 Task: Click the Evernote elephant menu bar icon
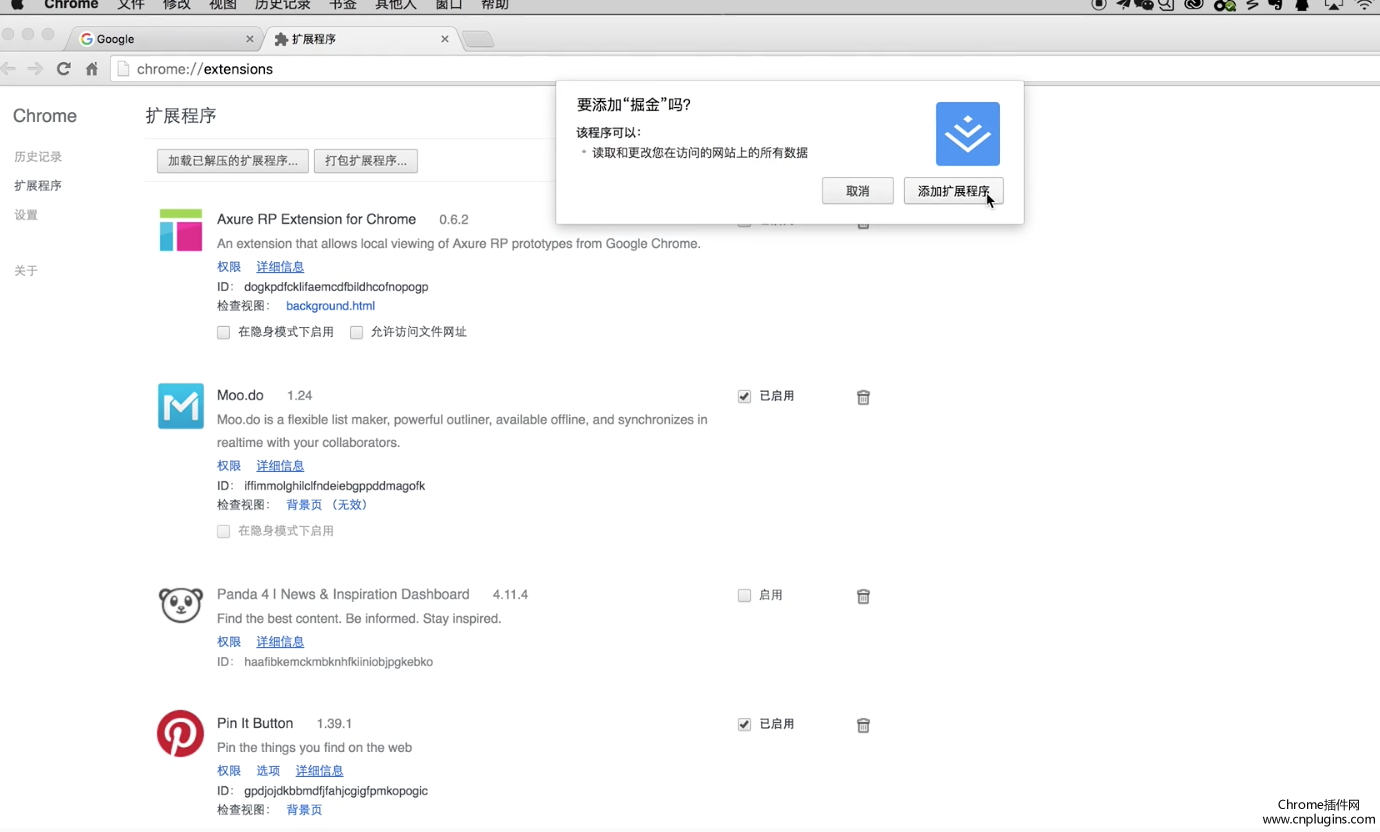click(1276, 5)
